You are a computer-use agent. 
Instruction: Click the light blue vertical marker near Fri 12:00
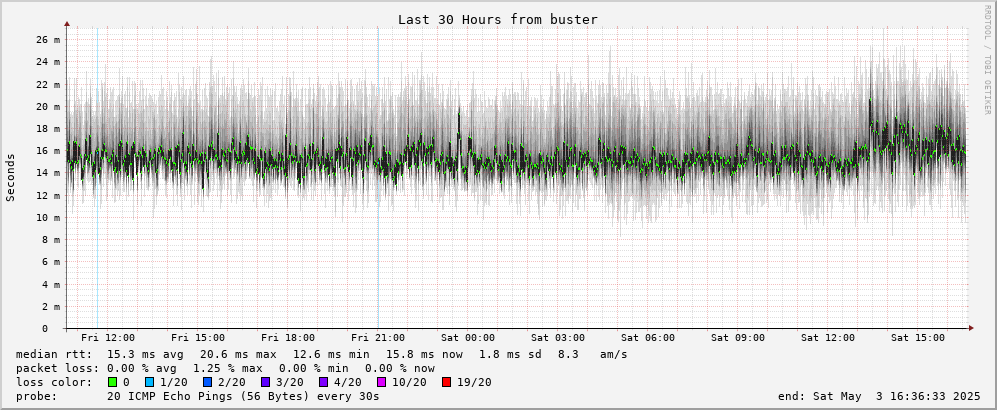[97, 177]
